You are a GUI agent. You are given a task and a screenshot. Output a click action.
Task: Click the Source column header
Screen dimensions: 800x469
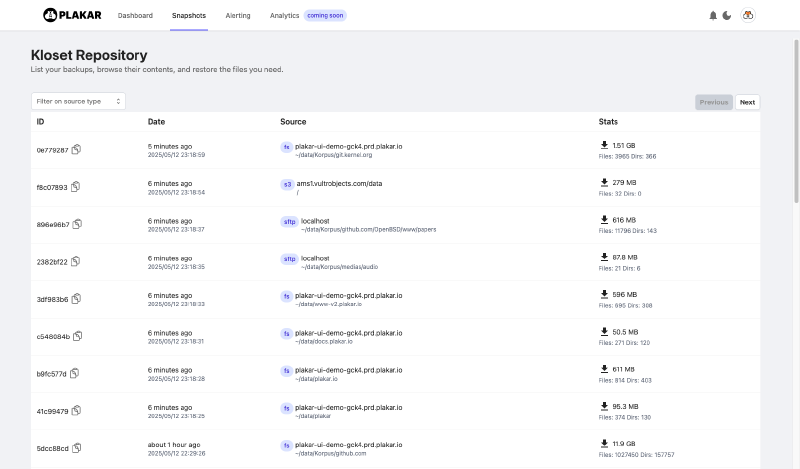(293, 121)
